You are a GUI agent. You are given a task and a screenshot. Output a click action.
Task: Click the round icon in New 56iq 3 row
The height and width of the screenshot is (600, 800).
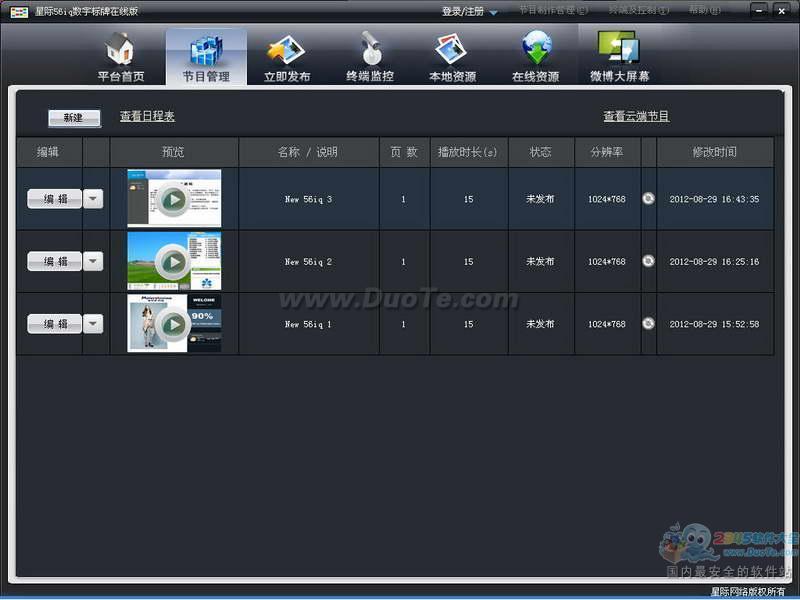pos(648,199)
